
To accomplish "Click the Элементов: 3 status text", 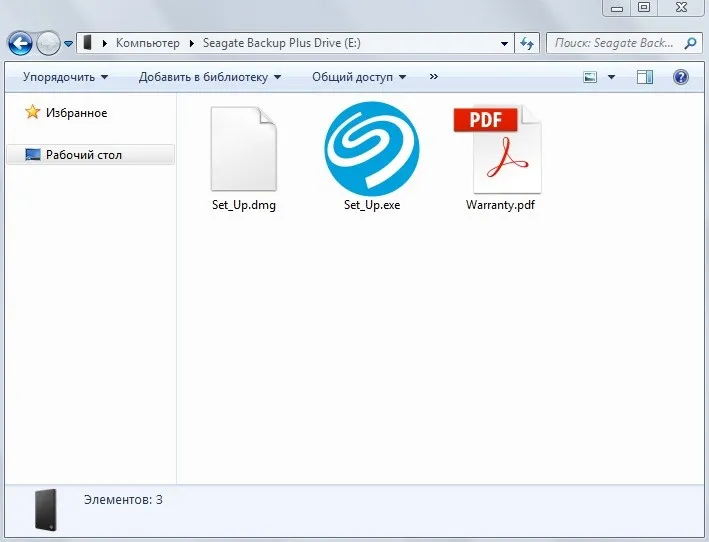I will coord(123,500).
